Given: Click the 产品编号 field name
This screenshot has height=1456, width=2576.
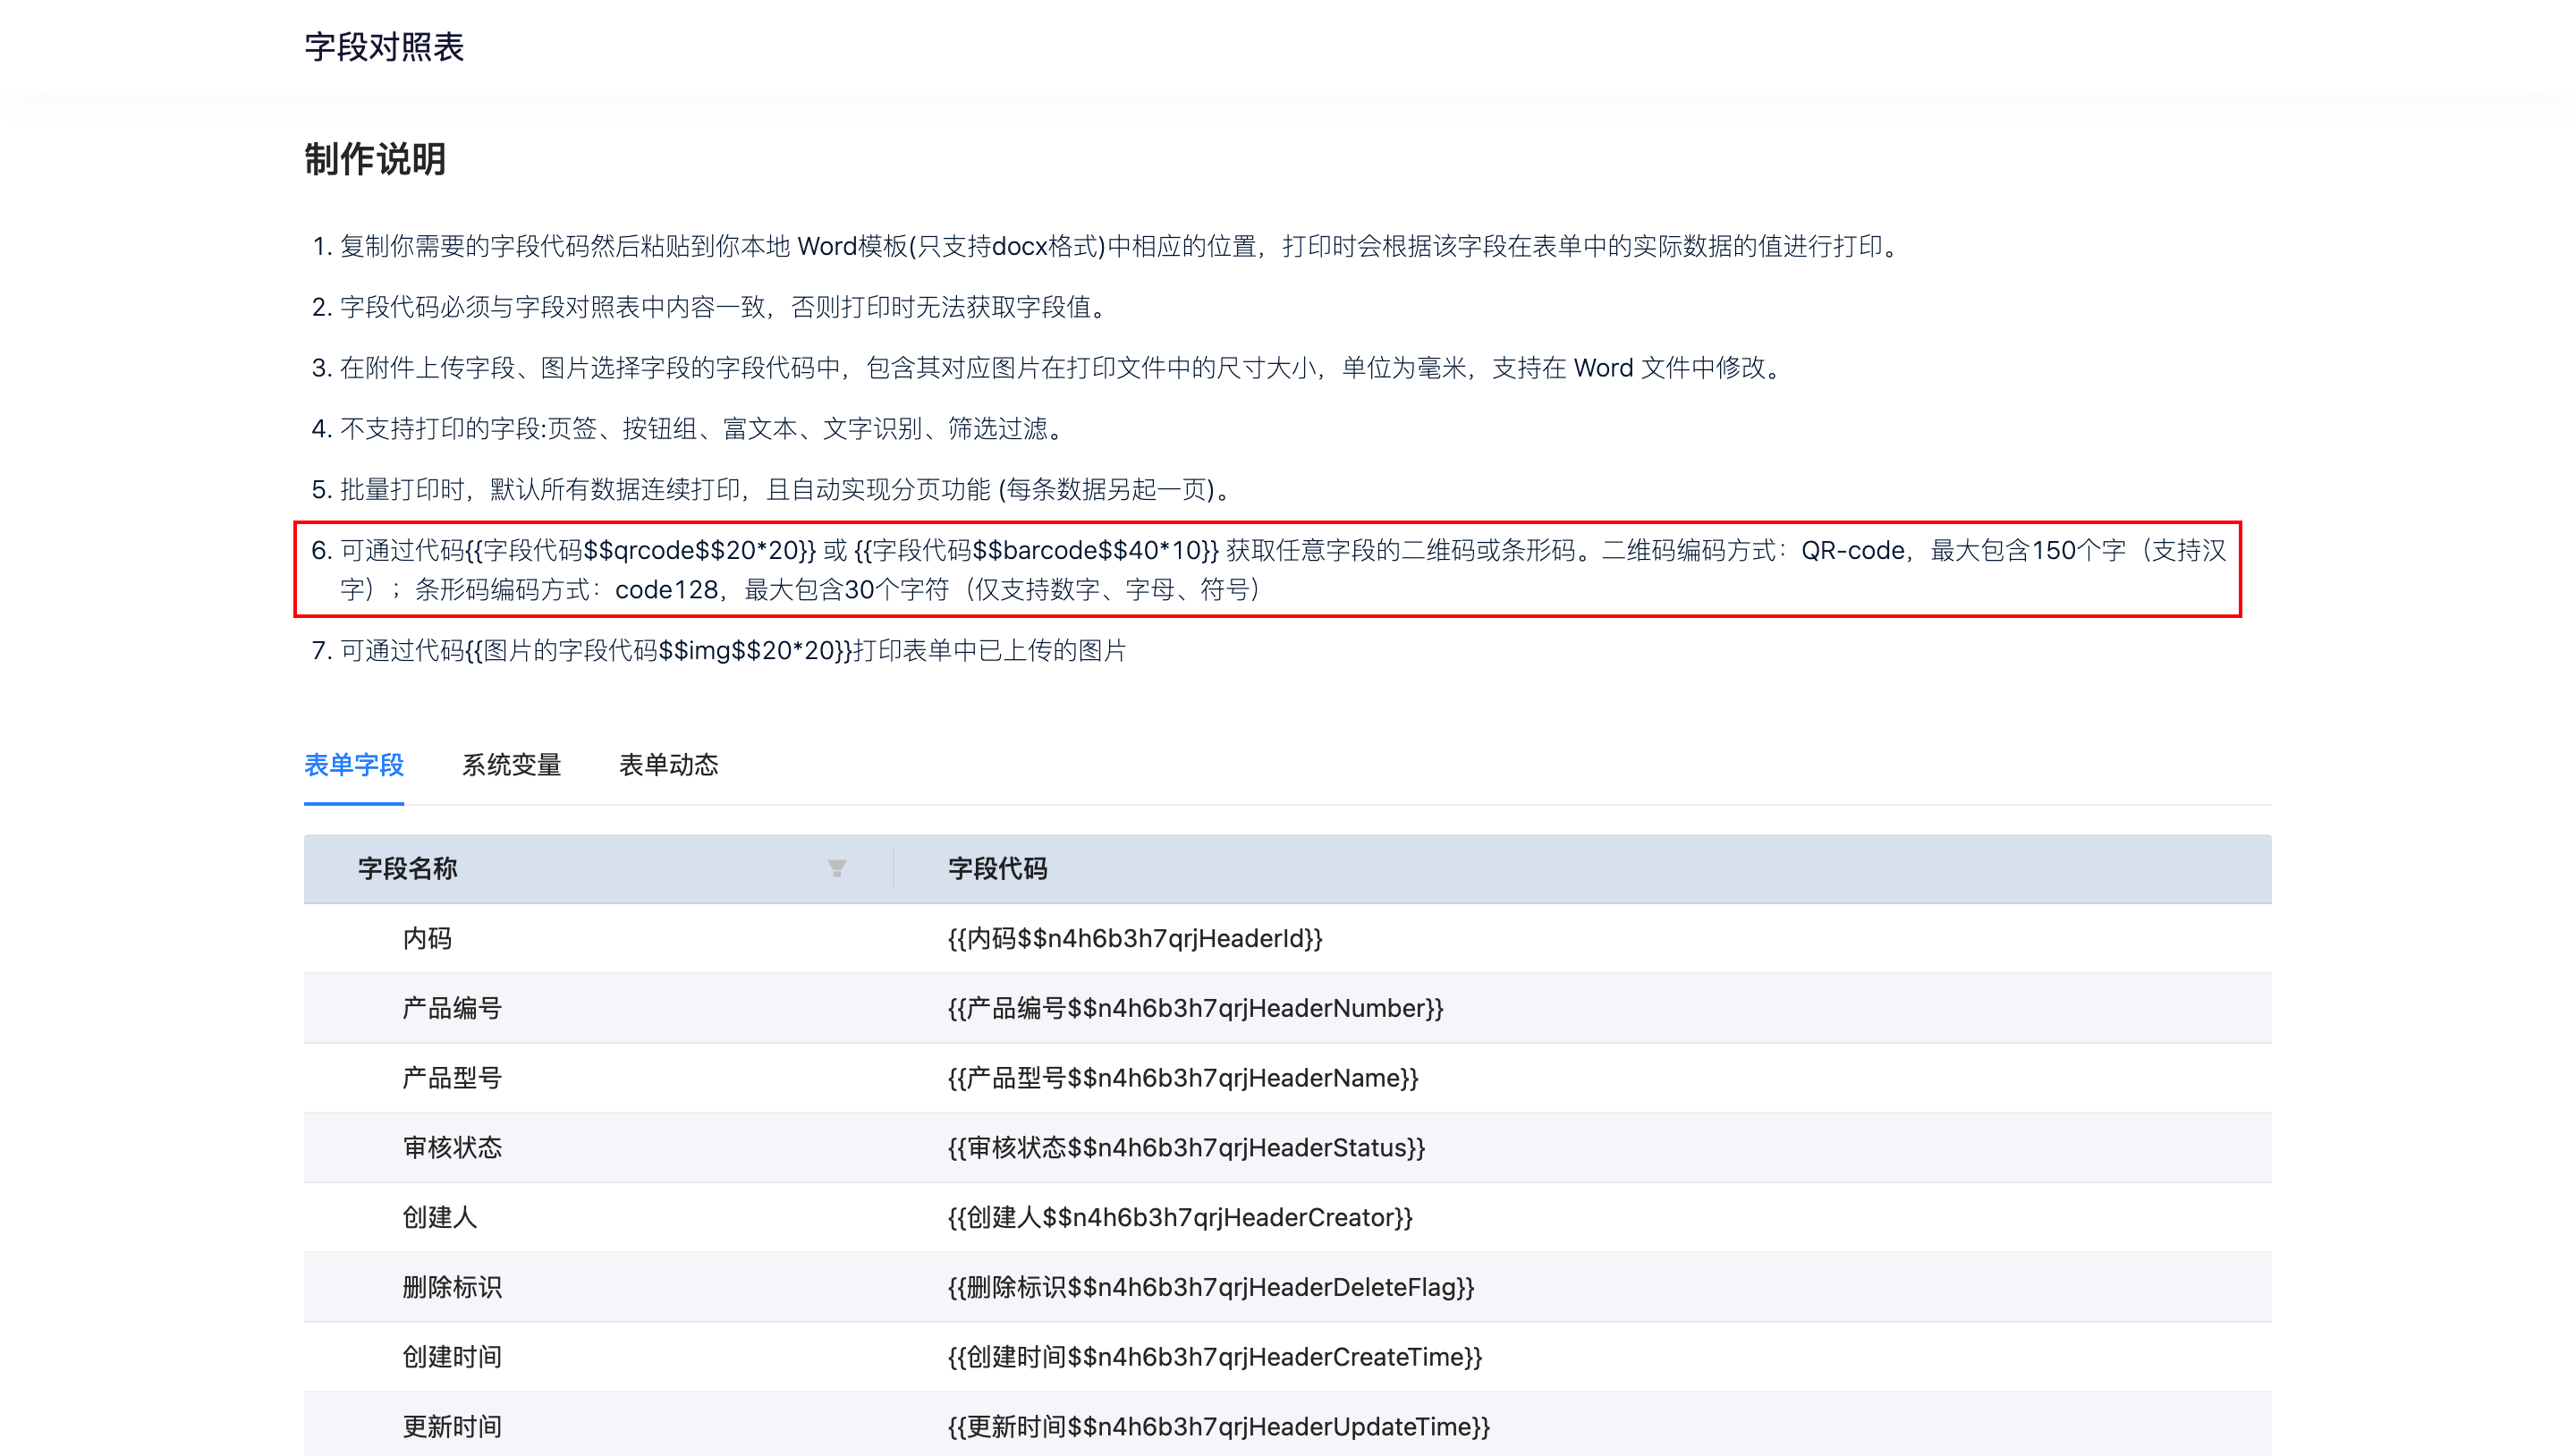Looking at the screenshot, I should (x=452, y=1008).
